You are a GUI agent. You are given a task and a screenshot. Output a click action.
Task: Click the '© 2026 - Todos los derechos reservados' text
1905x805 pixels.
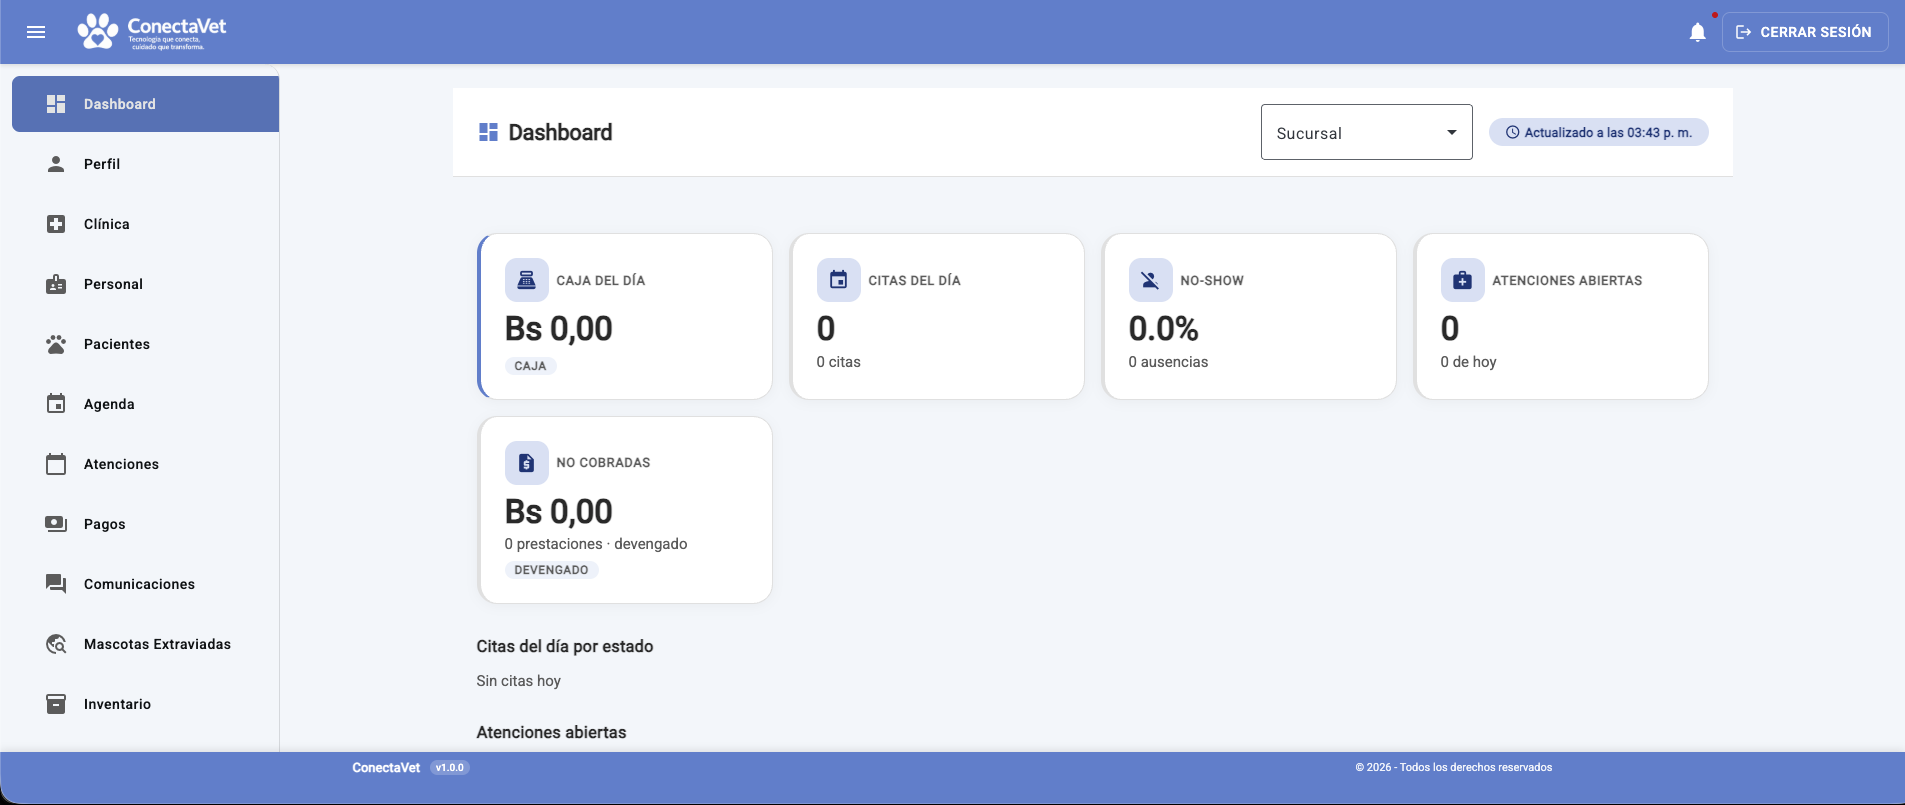click(x=1454, y=768)
